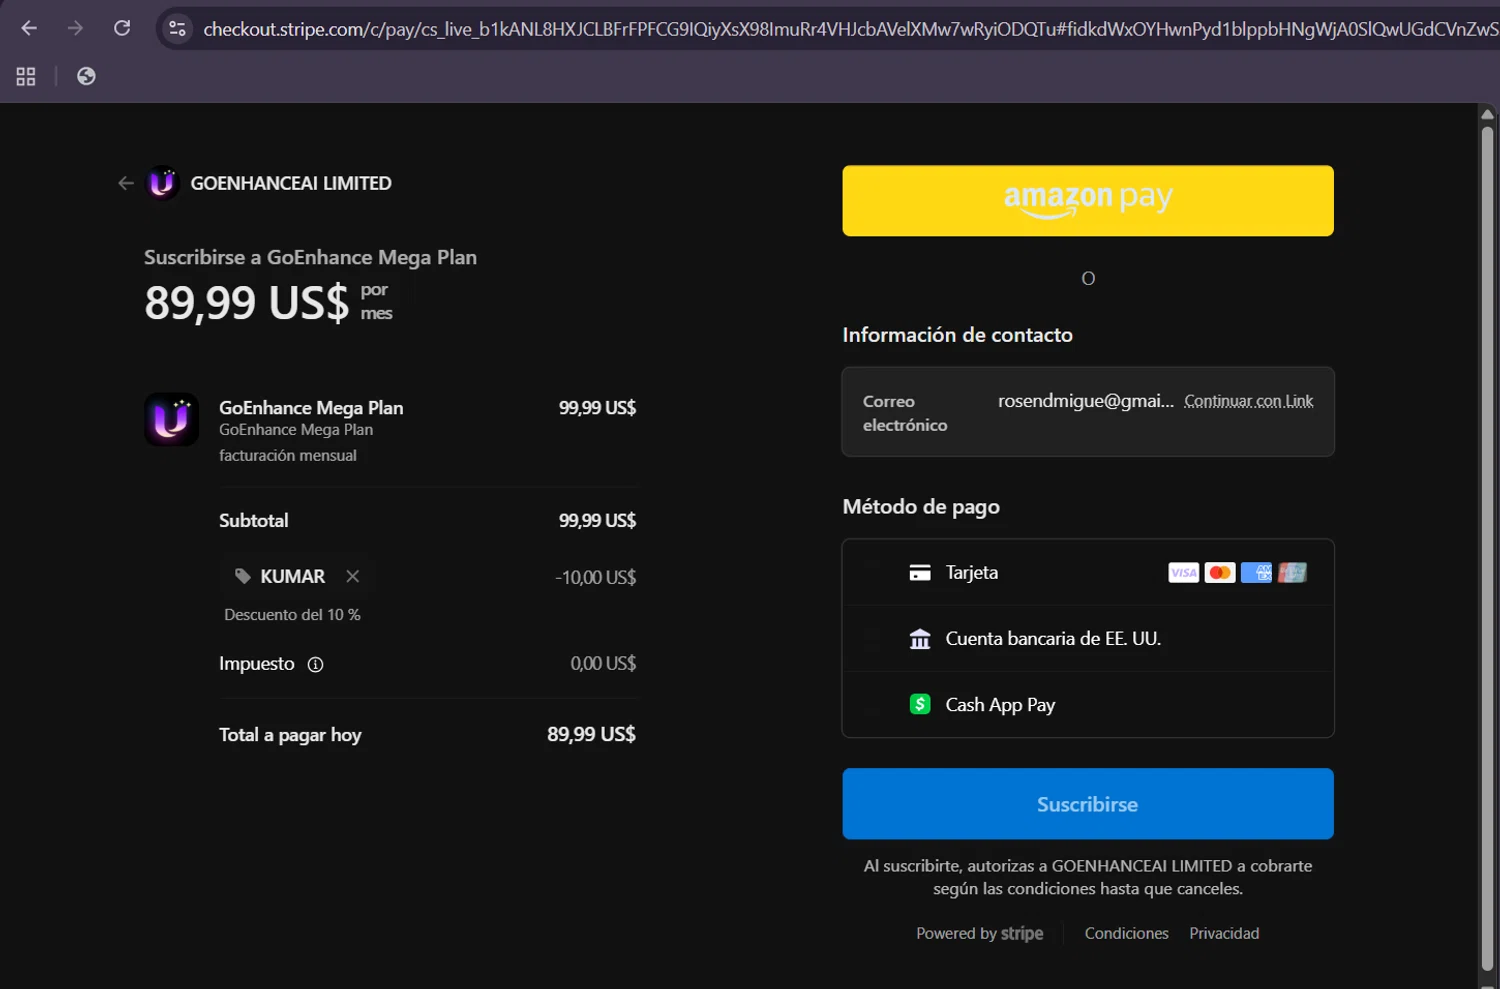
Task: Open the Impuesto info tooltip icon
Action: (315, 664)
